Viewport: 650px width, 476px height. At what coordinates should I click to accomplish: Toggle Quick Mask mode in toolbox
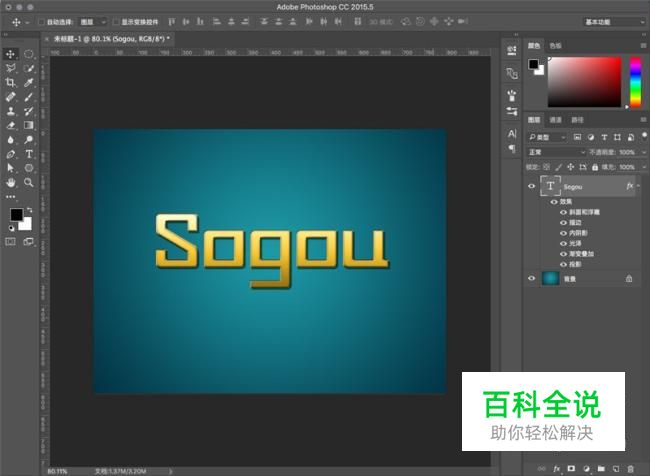point(10,241)
